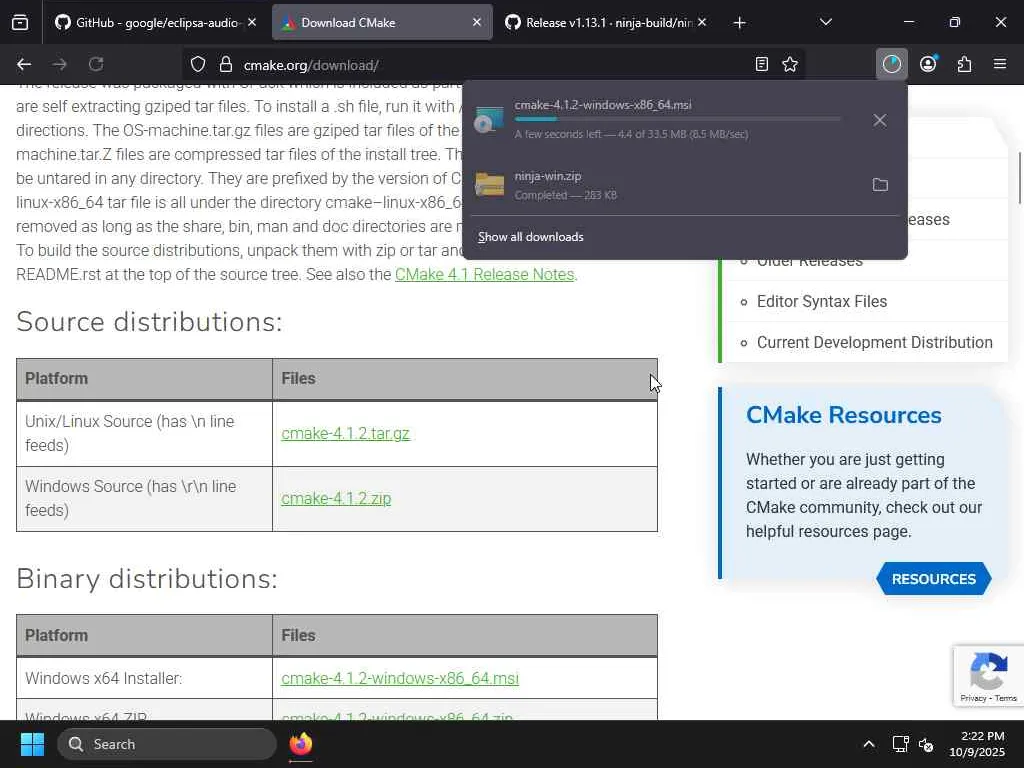1024x768 pixels.
Task: View site security padlock info
Action: (226, 64)
